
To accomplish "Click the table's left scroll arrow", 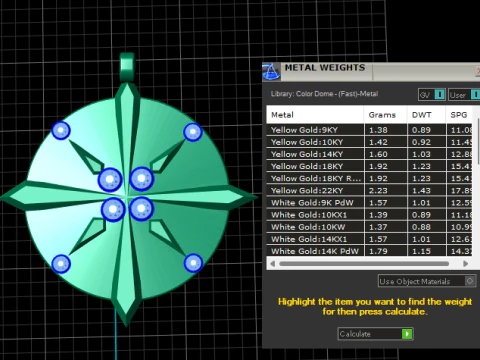I will [x=272, y=264].
